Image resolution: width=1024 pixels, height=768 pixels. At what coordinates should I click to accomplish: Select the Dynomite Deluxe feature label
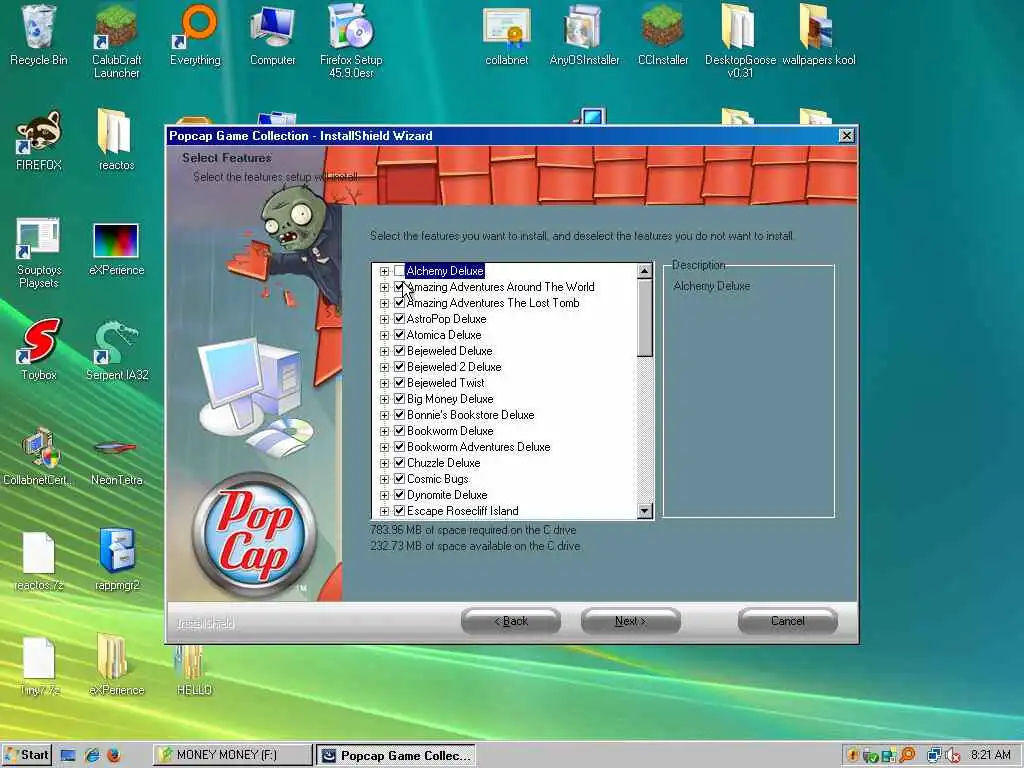tap(447, 495)
